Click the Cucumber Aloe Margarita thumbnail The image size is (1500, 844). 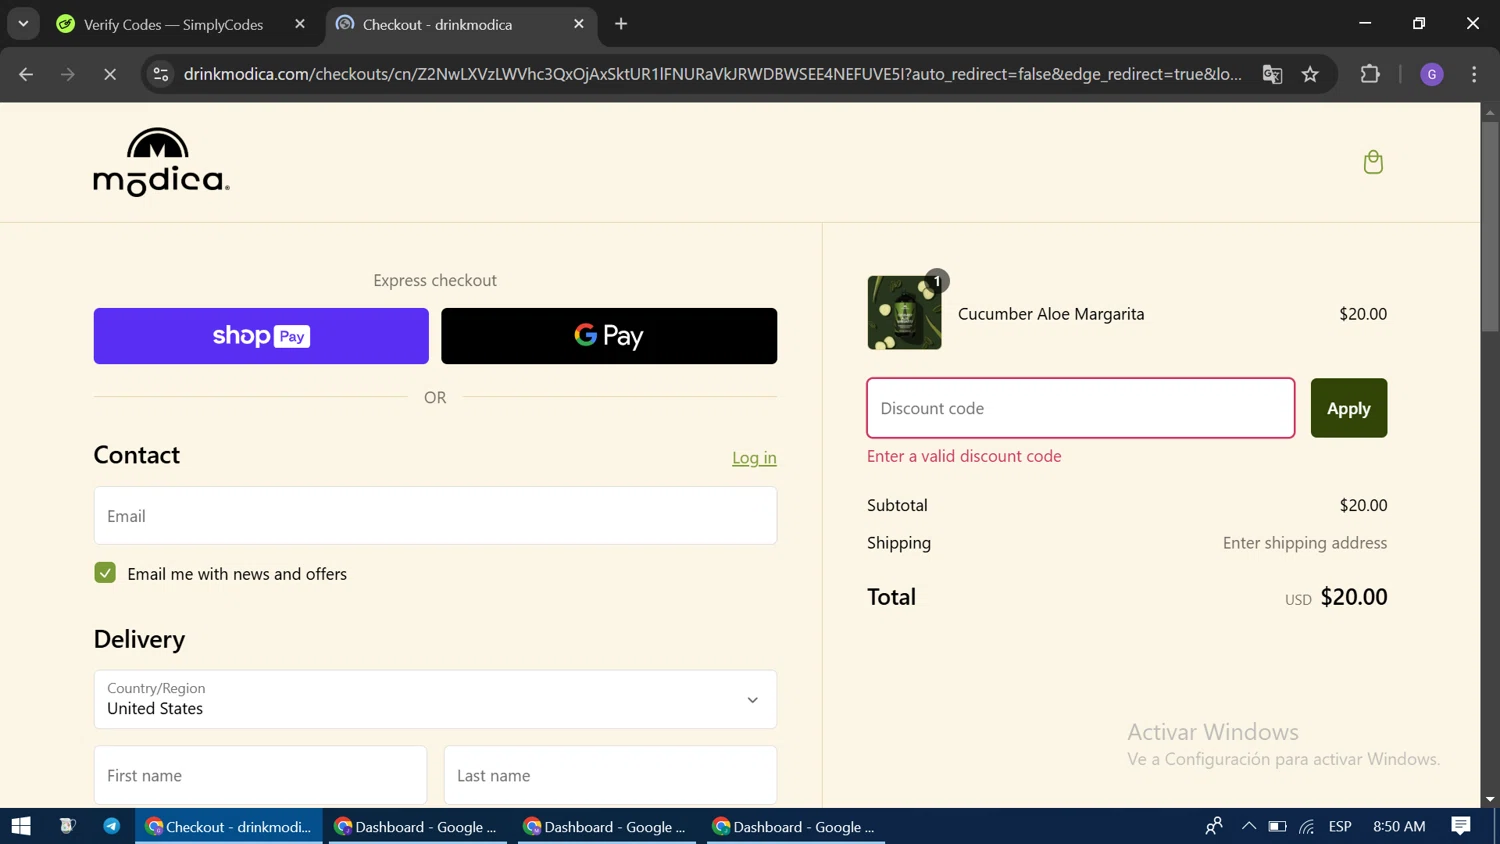[904, 313]
